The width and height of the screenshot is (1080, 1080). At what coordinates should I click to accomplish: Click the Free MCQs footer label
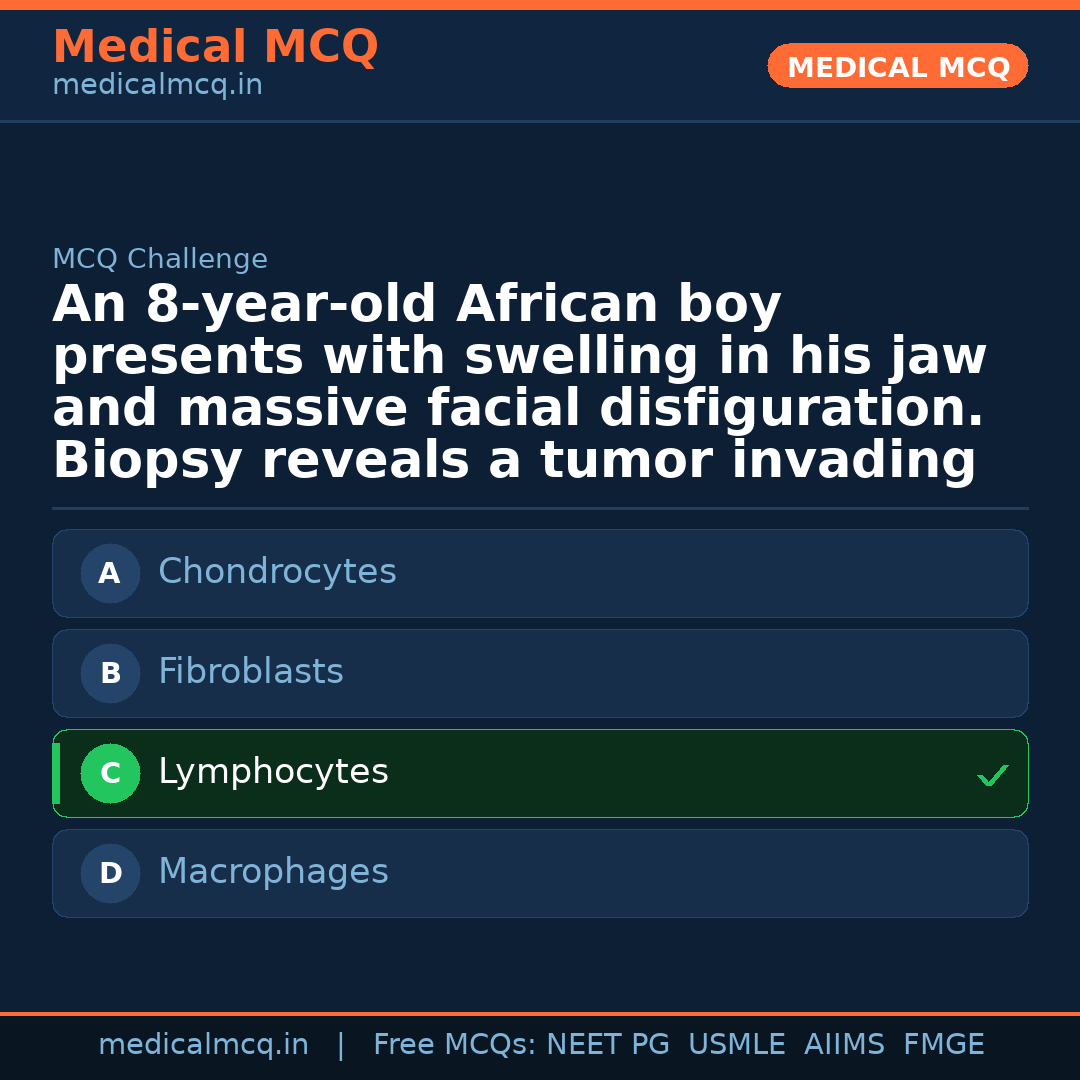click(x=454, y=1045)
